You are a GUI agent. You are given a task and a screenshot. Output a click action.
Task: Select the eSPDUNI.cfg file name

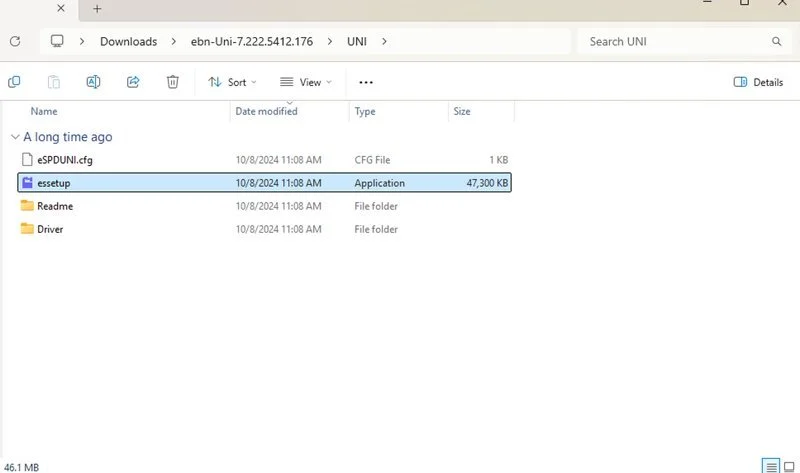(65, 160)
